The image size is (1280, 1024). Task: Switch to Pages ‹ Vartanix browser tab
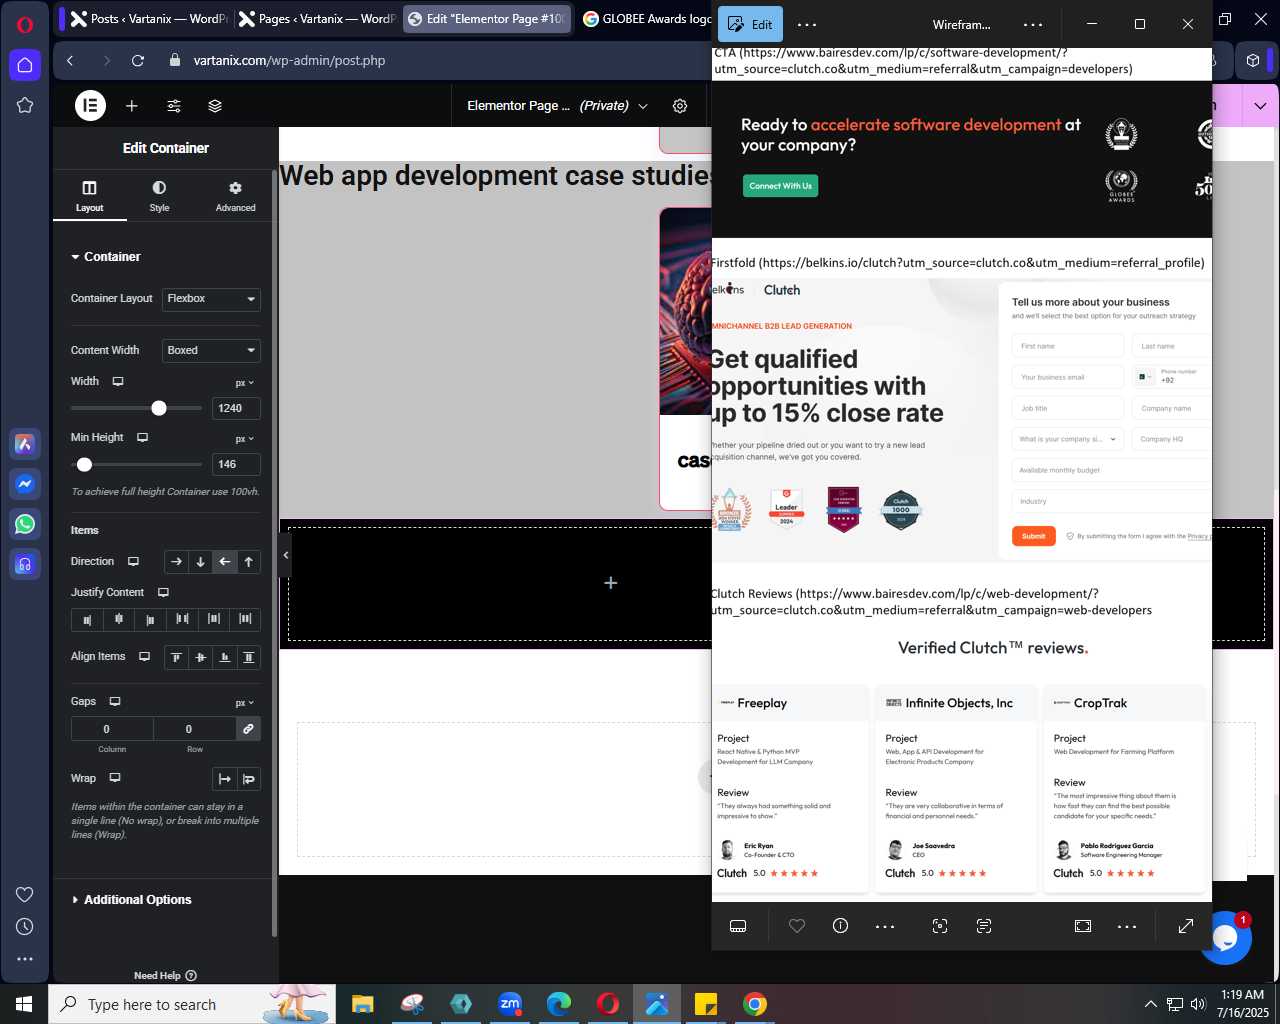point(316,19)
